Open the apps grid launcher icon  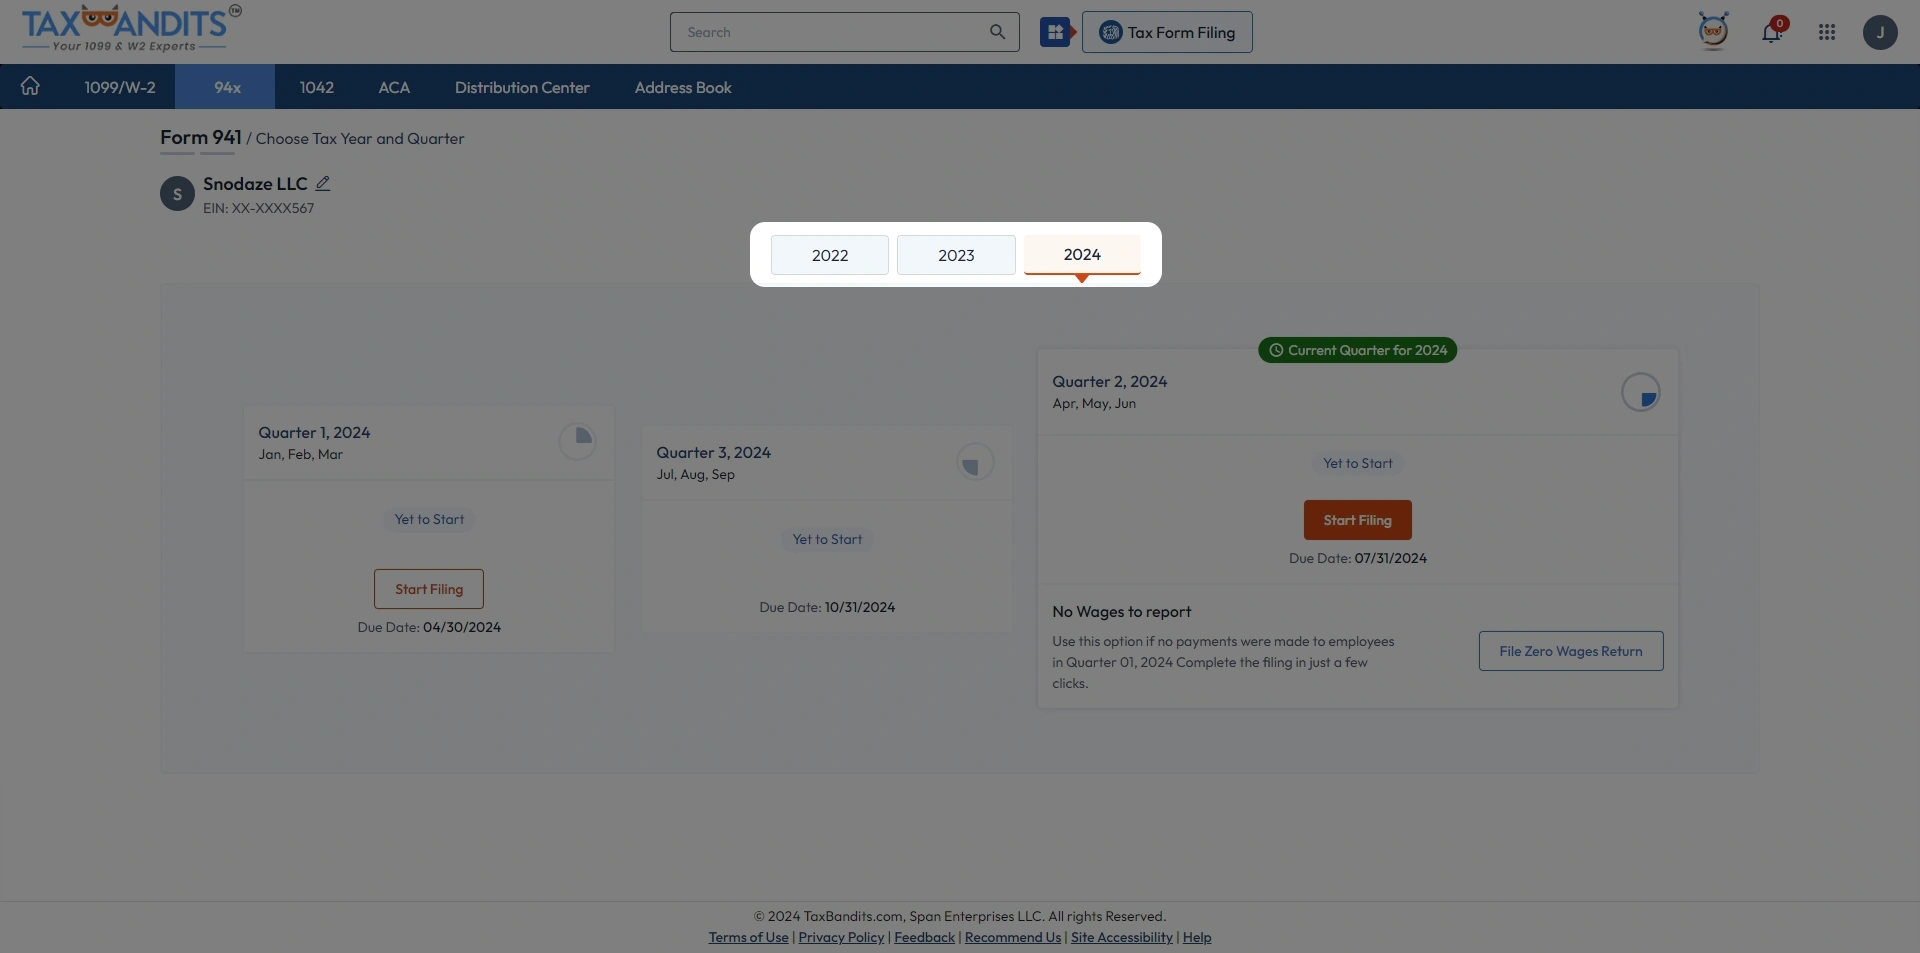click(1828, 32)
